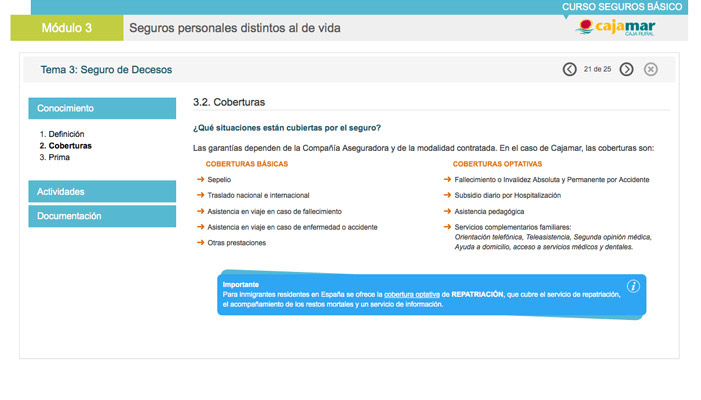
Task: Click 'Asistencia en viaje en caso de fallecimiento'
Action: pyautogui.click(x=274, y=211)
